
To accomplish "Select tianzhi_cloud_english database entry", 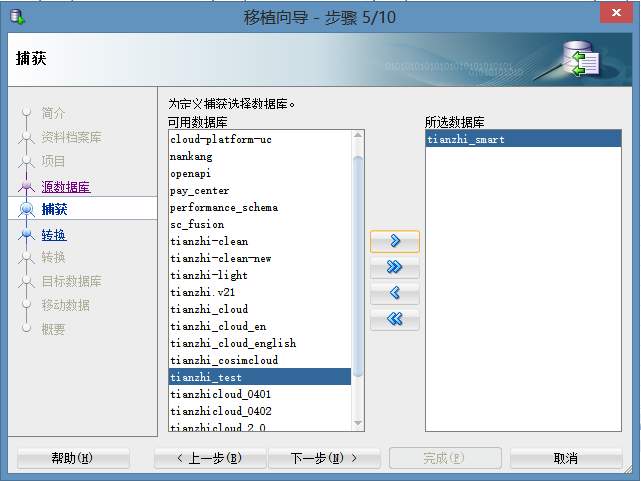I will click(260, 343).
